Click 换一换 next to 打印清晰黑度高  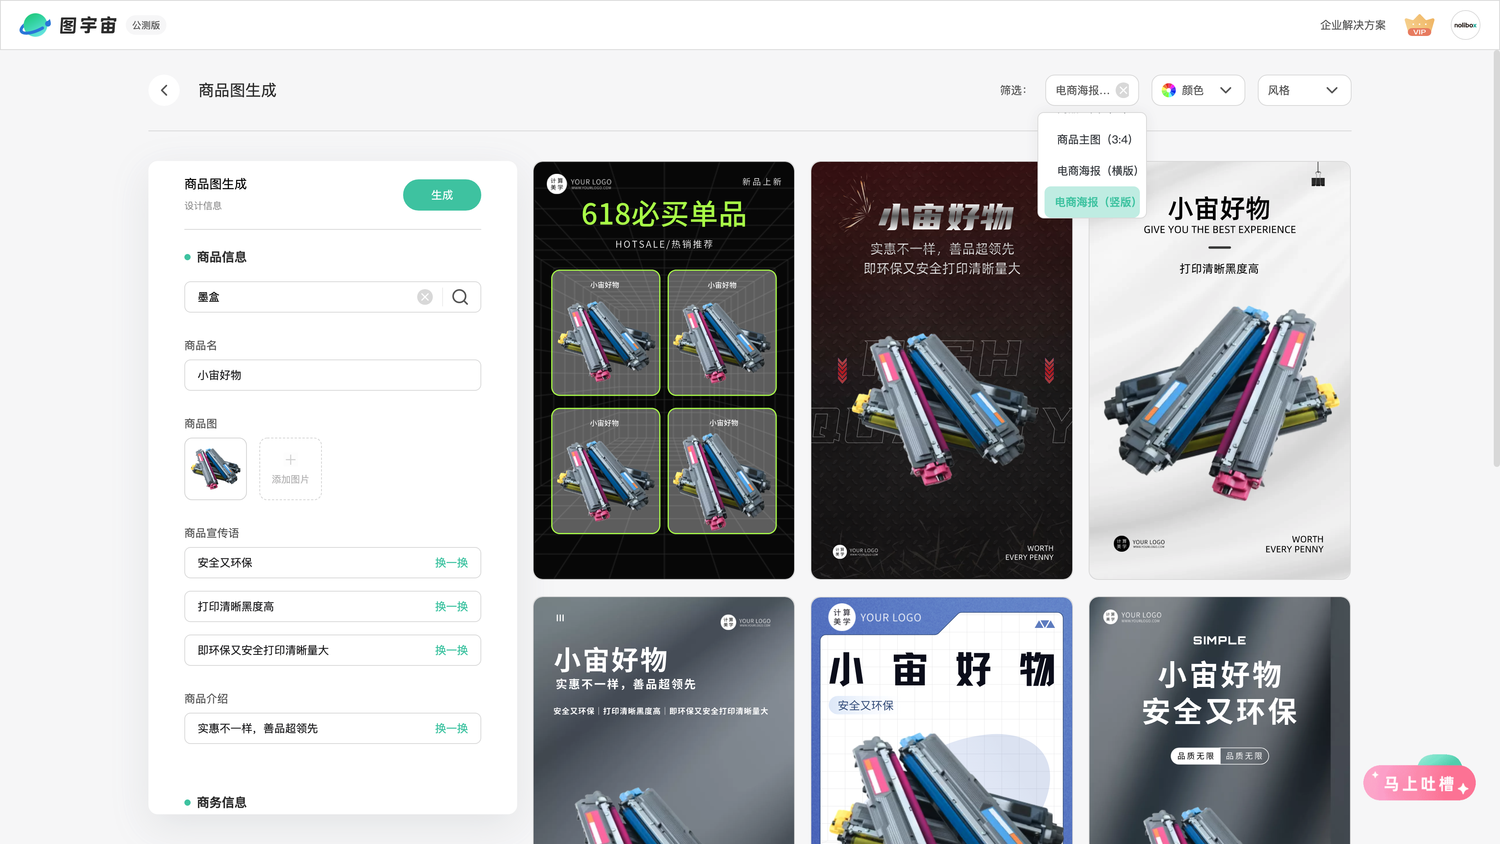point(451,607)
